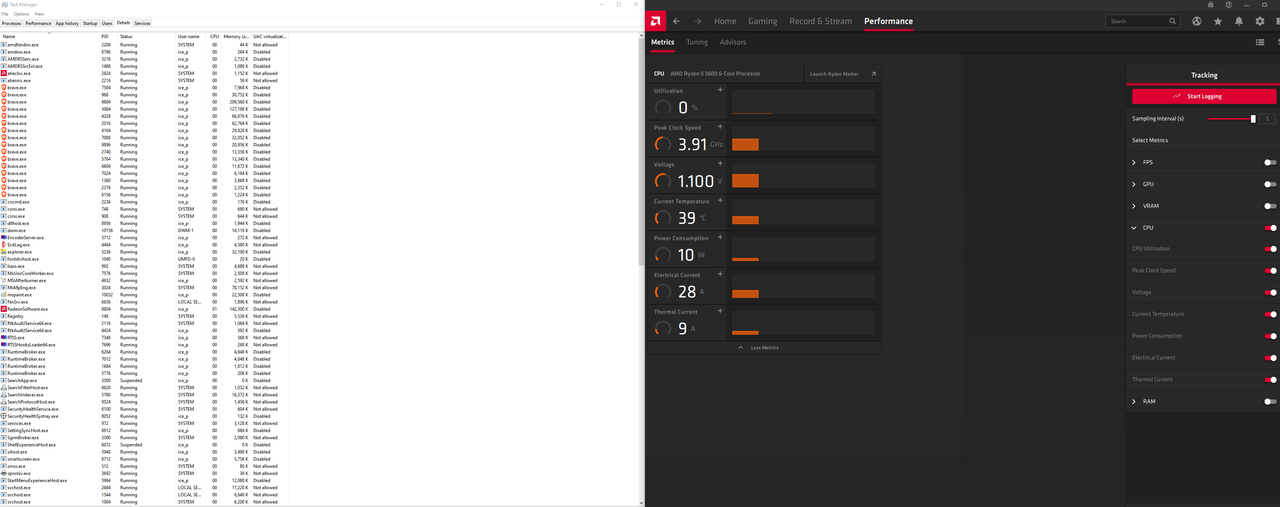Click the AMD logo in Radeon Software
The width and height of the screenshot is (1280, 507).
click(x=656, y=21)
